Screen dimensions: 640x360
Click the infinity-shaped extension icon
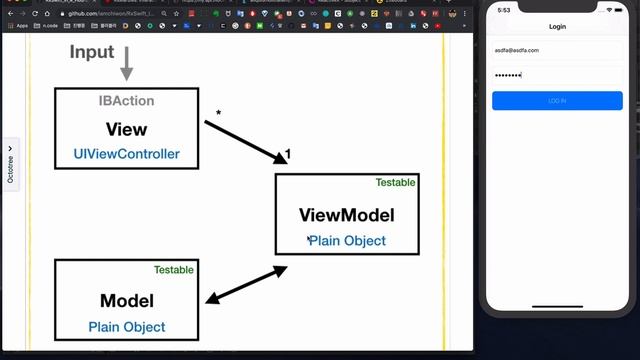[x=313, y=13]
